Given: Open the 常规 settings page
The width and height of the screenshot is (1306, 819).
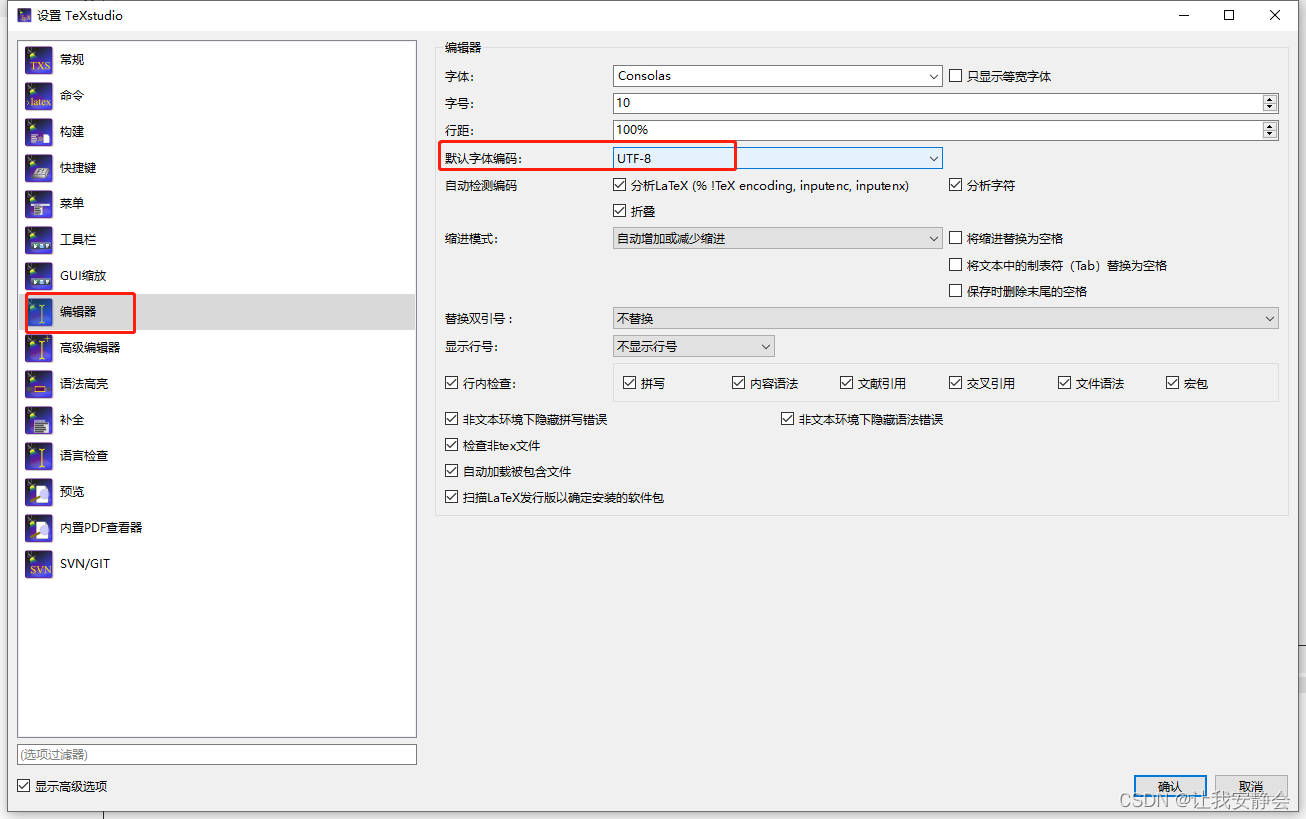Looking at the screenshot, I should (x=217, y=60).
